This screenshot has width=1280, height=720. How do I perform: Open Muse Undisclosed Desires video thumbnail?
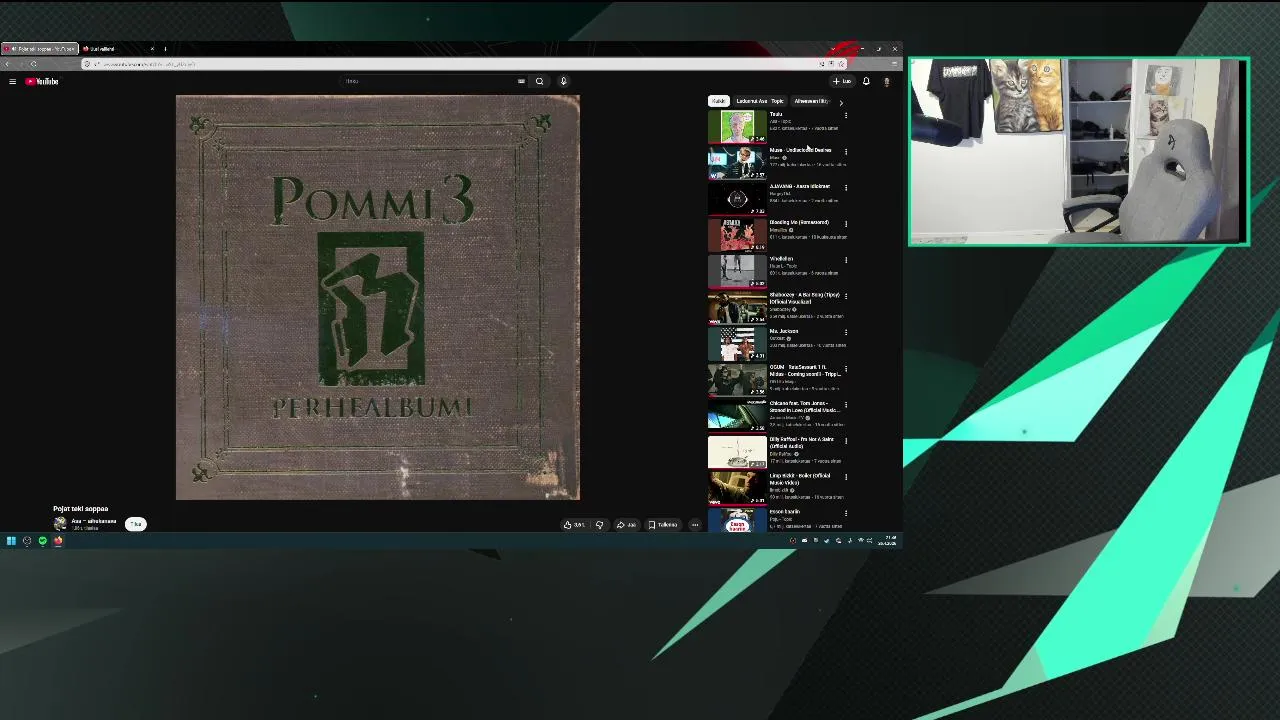click(x=737, y=163)
